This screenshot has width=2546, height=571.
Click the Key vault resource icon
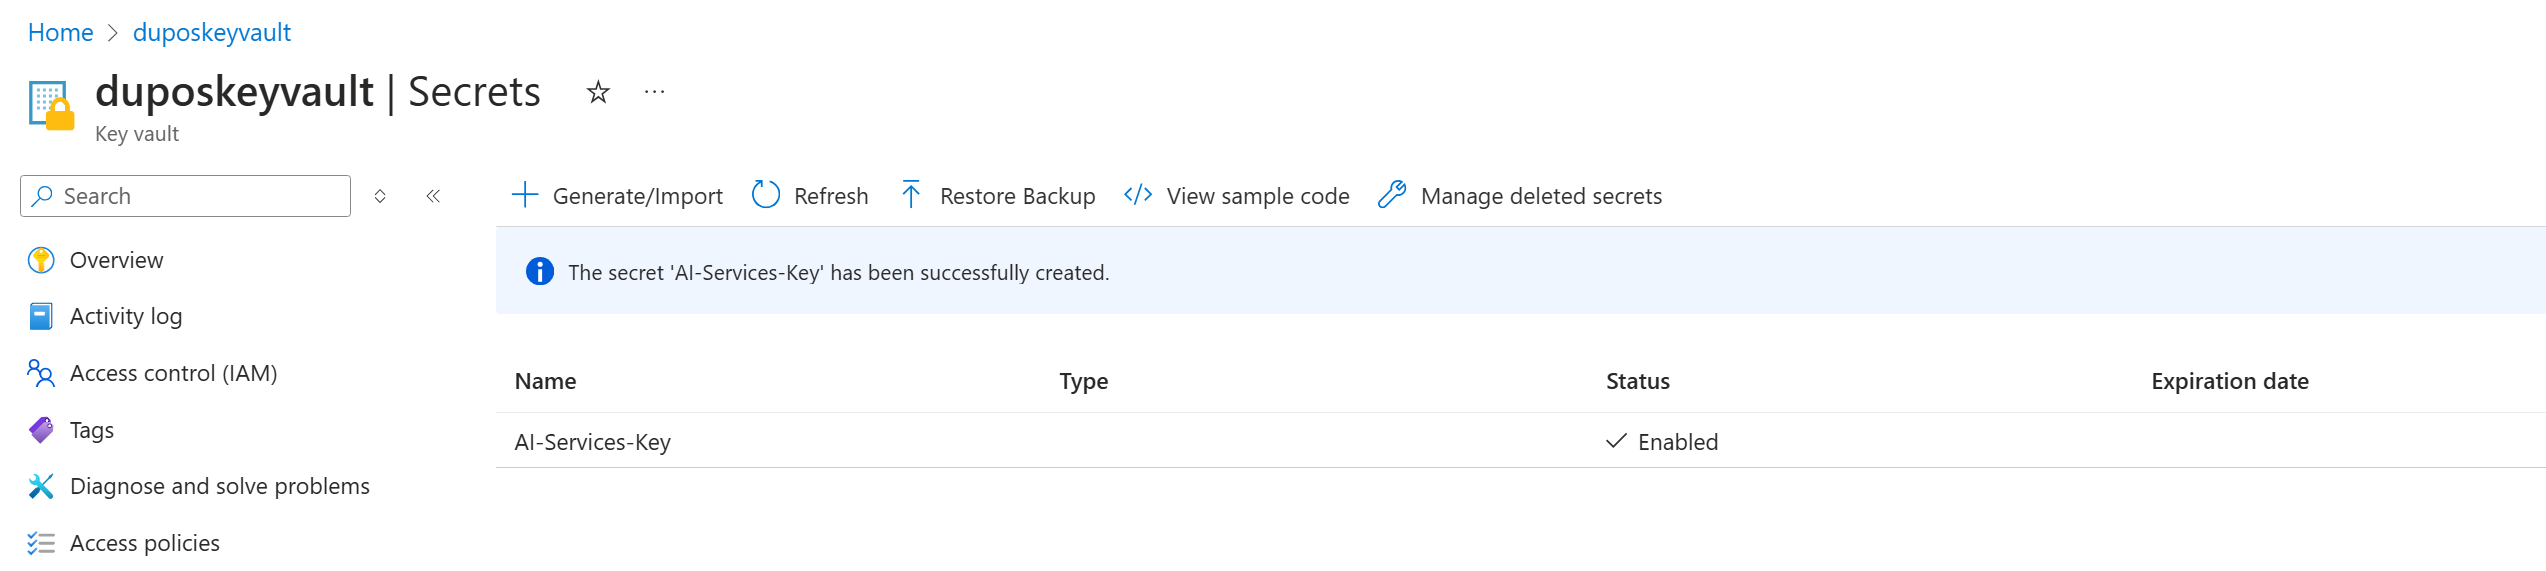click(52, 105)
